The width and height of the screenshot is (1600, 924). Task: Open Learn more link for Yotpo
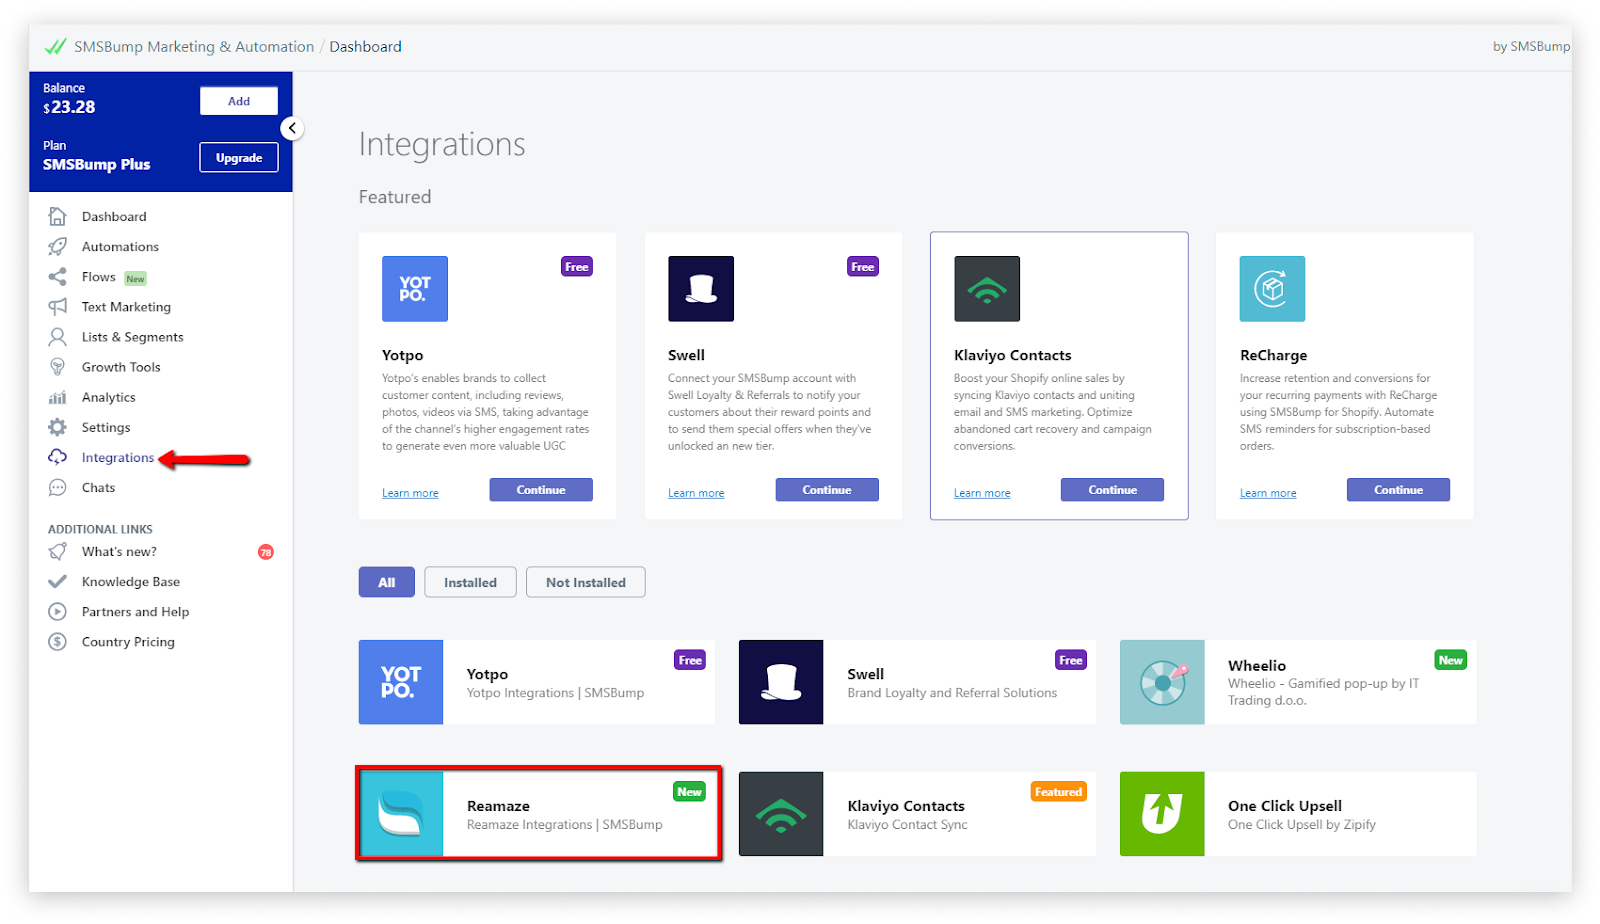pos(410,493)
